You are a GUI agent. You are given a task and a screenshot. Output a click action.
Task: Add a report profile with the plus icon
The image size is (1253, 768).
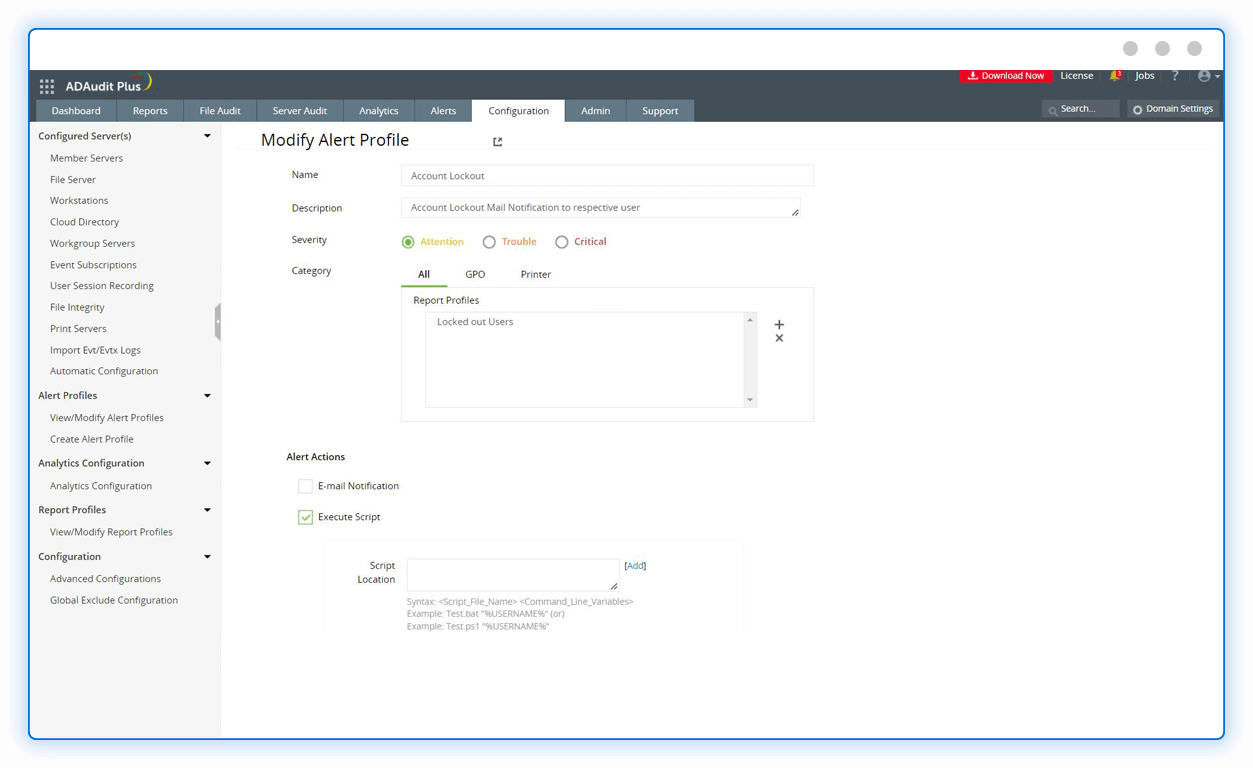pyautogui.click(x=779, y=324)
